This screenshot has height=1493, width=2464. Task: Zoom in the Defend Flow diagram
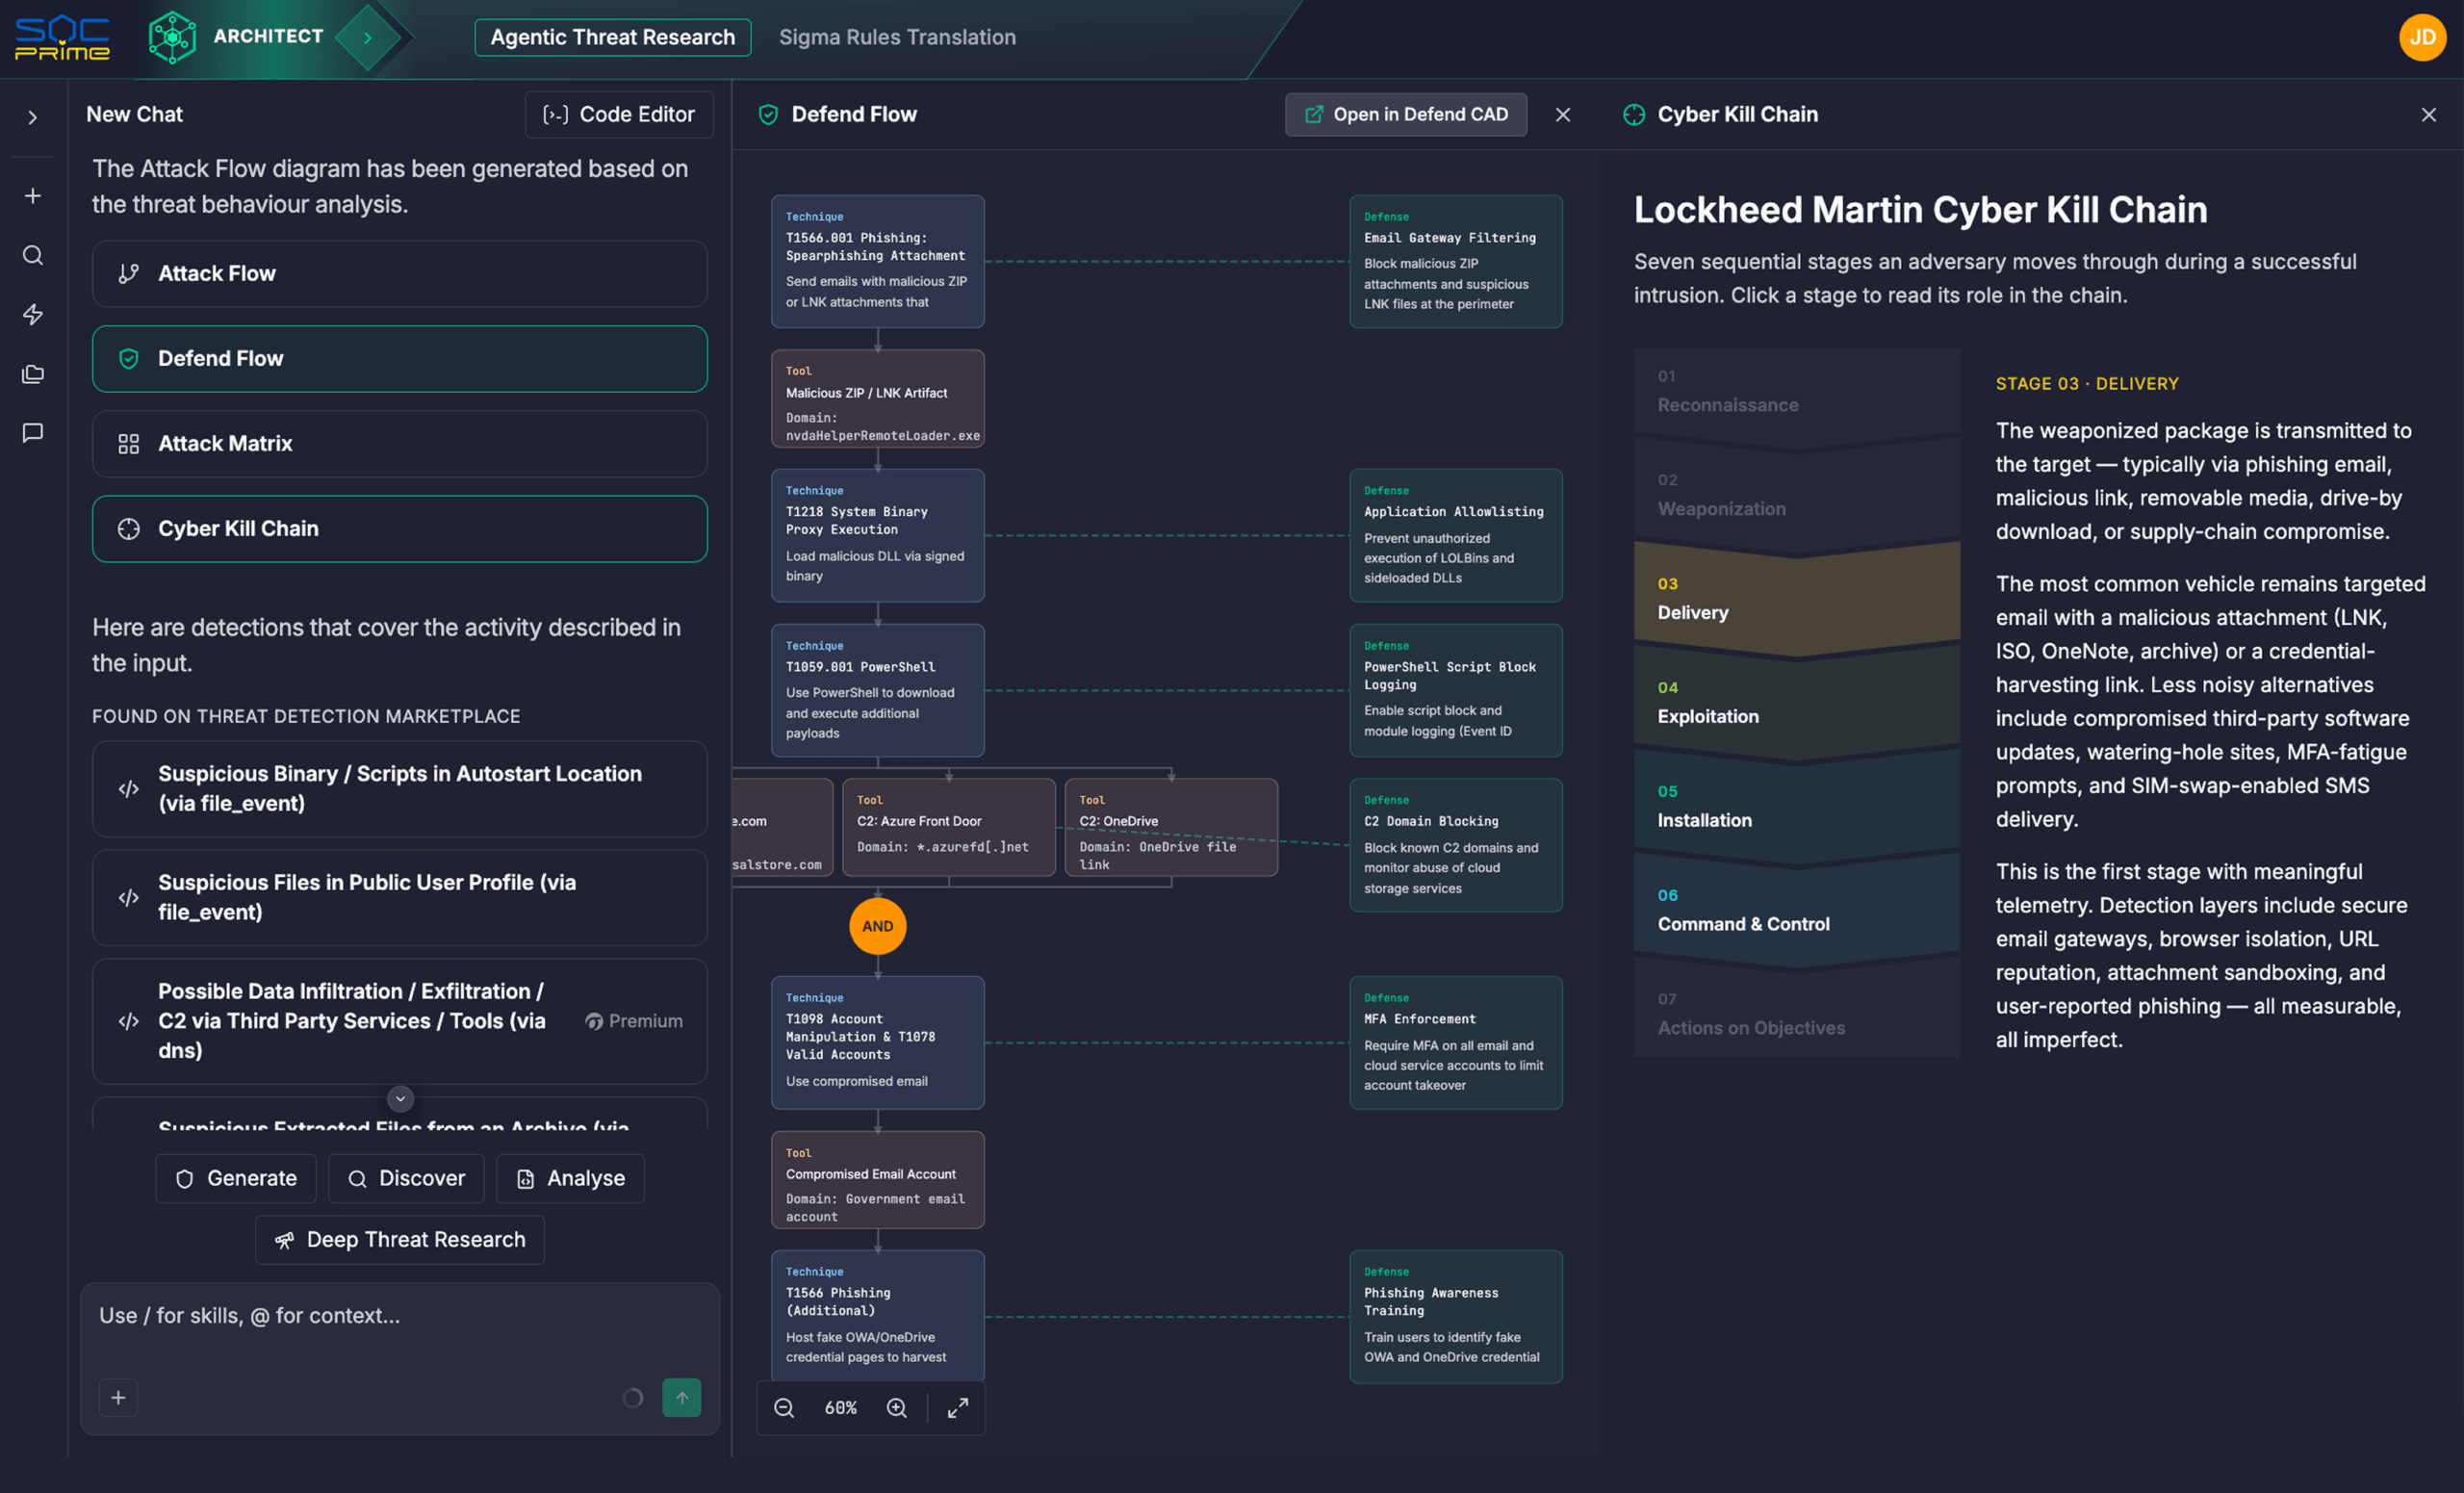click(897, 1407)
